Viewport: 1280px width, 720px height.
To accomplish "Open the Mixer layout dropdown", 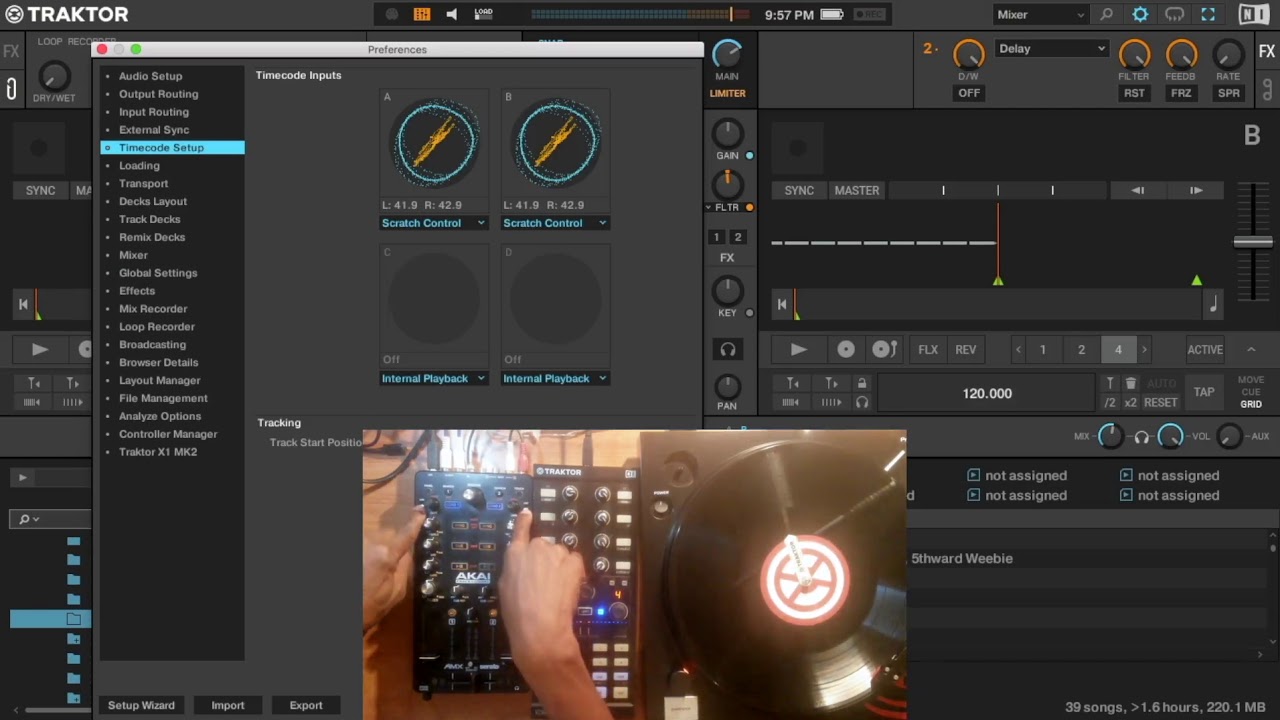I will pos(1040,15).
